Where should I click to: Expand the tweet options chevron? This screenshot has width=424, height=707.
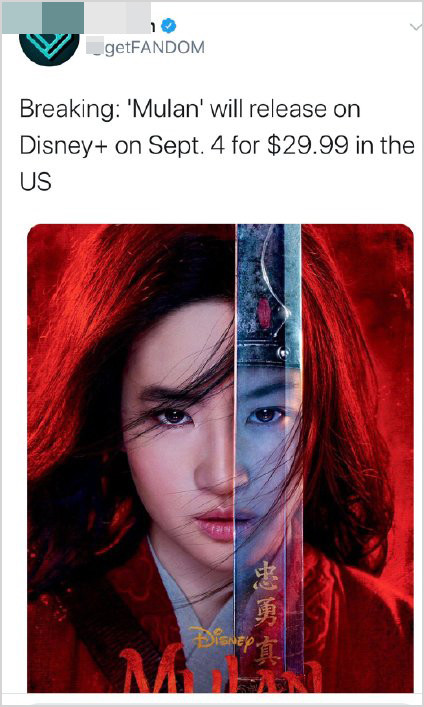tap(415, 28)
